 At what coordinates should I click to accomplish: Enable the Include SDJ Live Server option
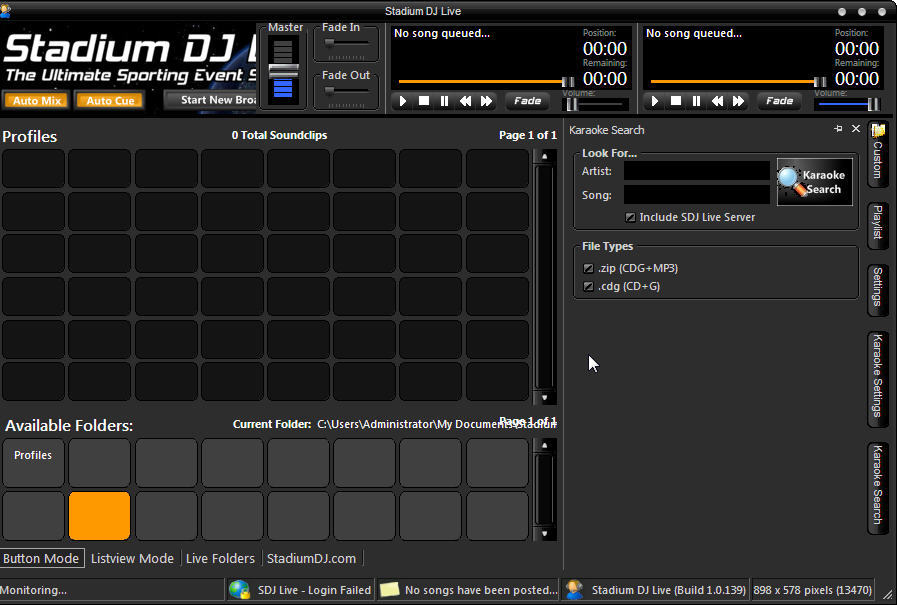pos(631,216)
